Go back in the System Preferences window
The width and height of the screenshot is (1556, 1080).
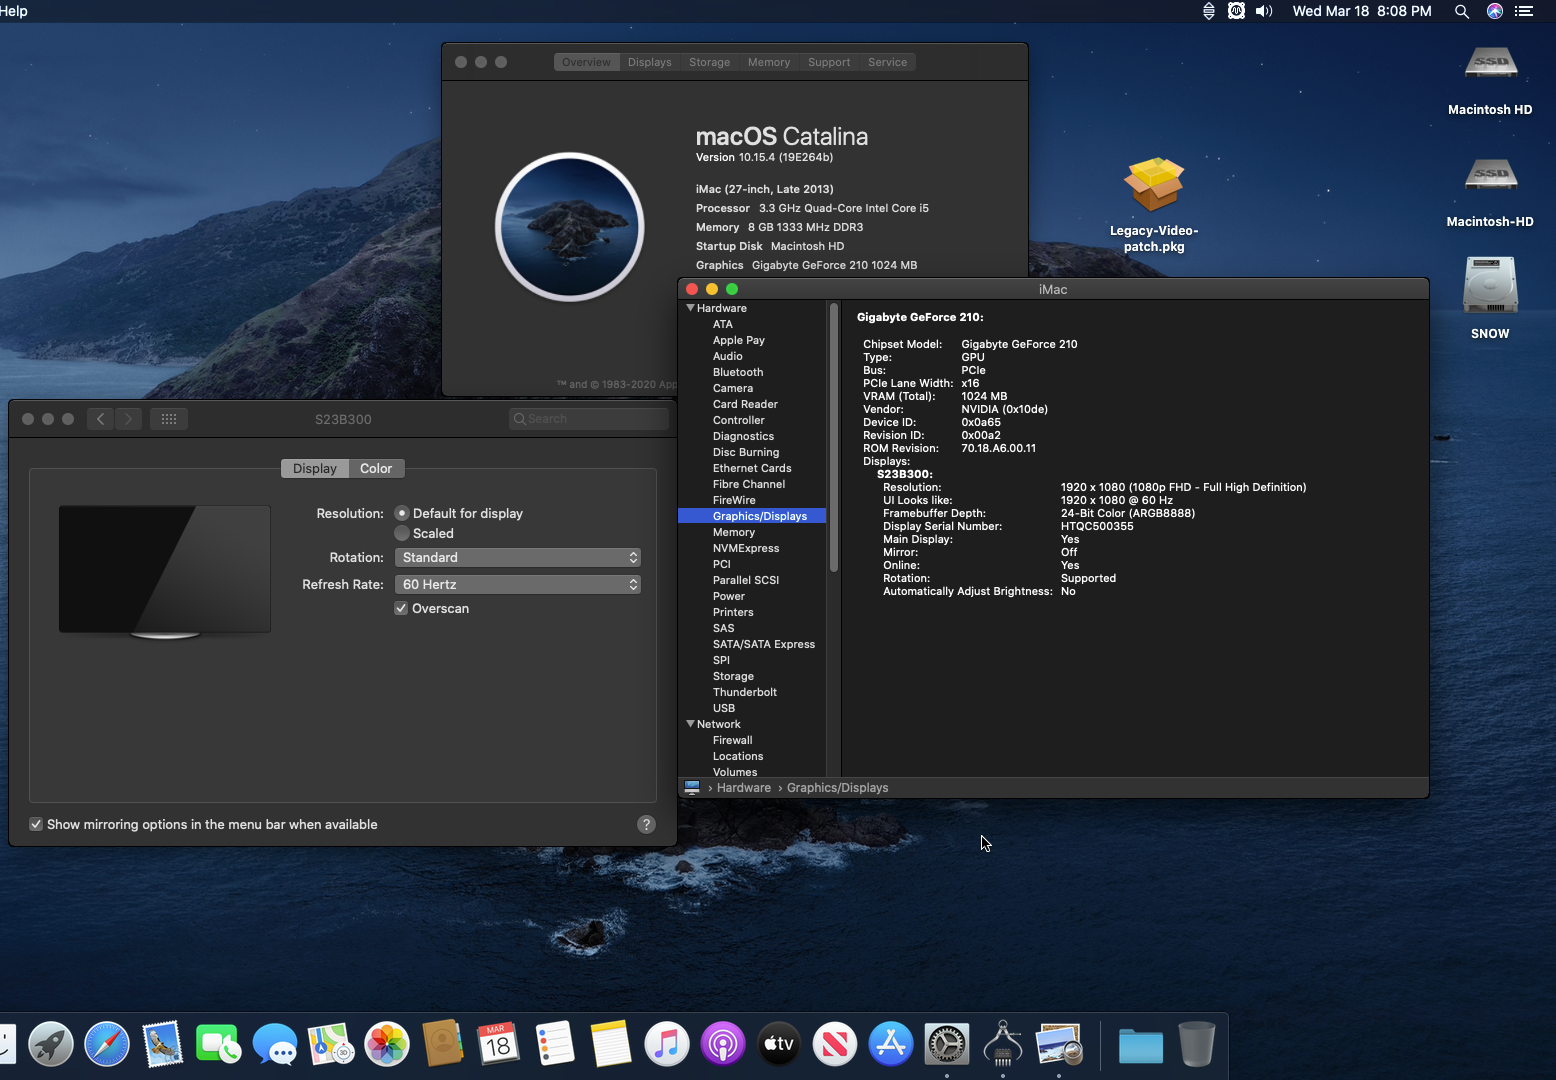coord(100,419)
